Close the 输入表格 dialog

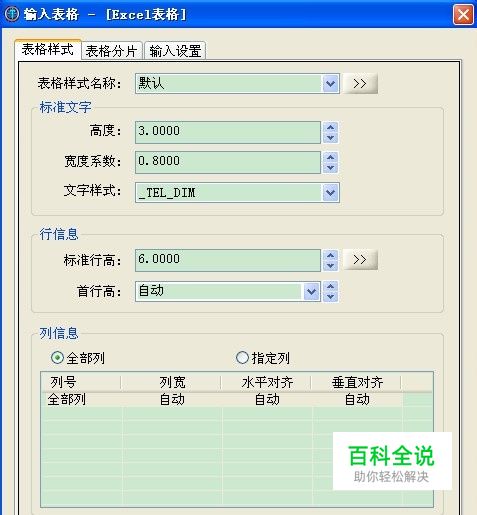tap(463, 15)
